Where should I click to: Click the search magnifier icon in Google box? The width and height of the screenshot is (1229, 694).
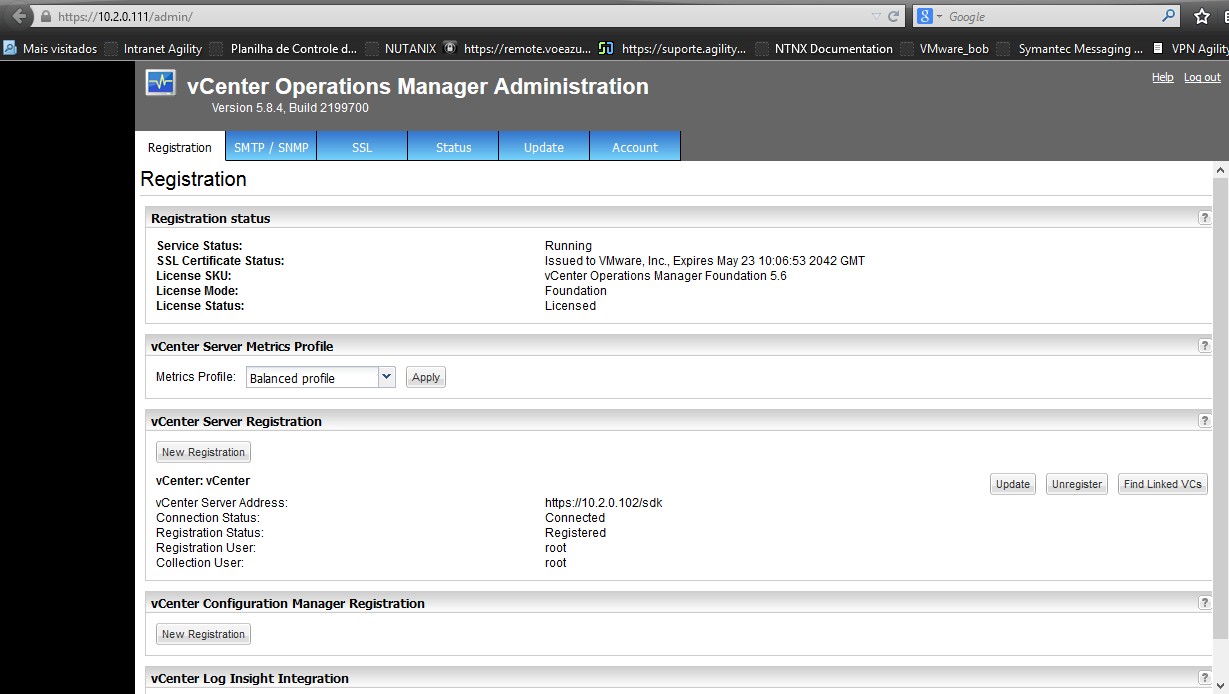(x=1169, y=16)
